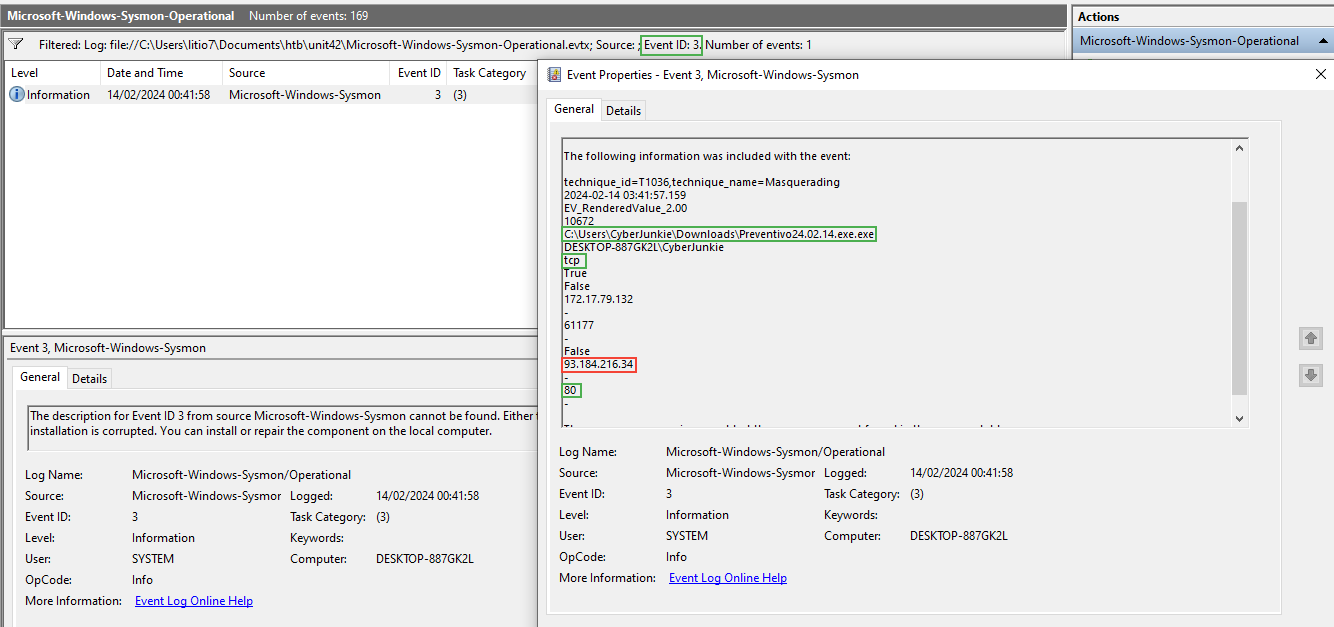Click Logged value 14/02/2024 in dialog
This screenshot has height=627, width=1334.
pyautogui.click(x=961, y=473)
